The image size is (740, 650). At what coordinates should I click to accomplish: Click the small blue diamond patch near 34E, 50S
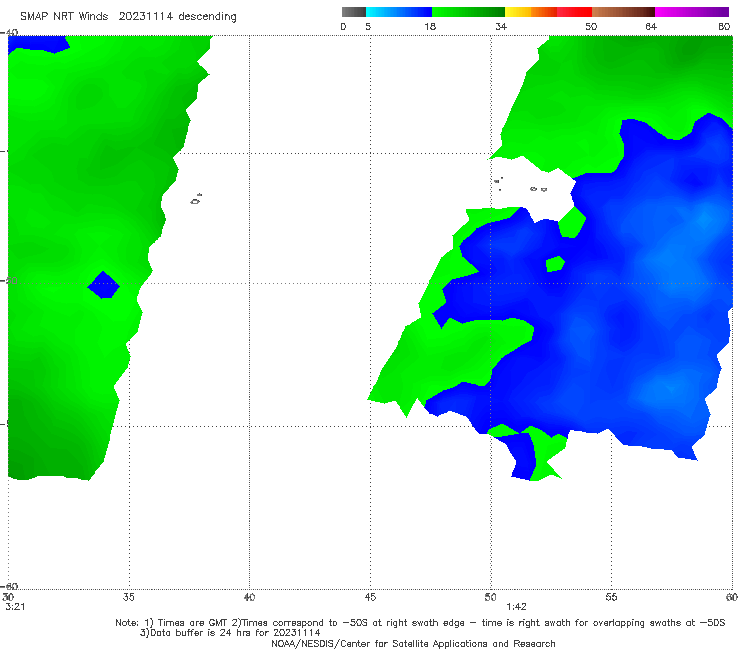[x=103, y=285]
